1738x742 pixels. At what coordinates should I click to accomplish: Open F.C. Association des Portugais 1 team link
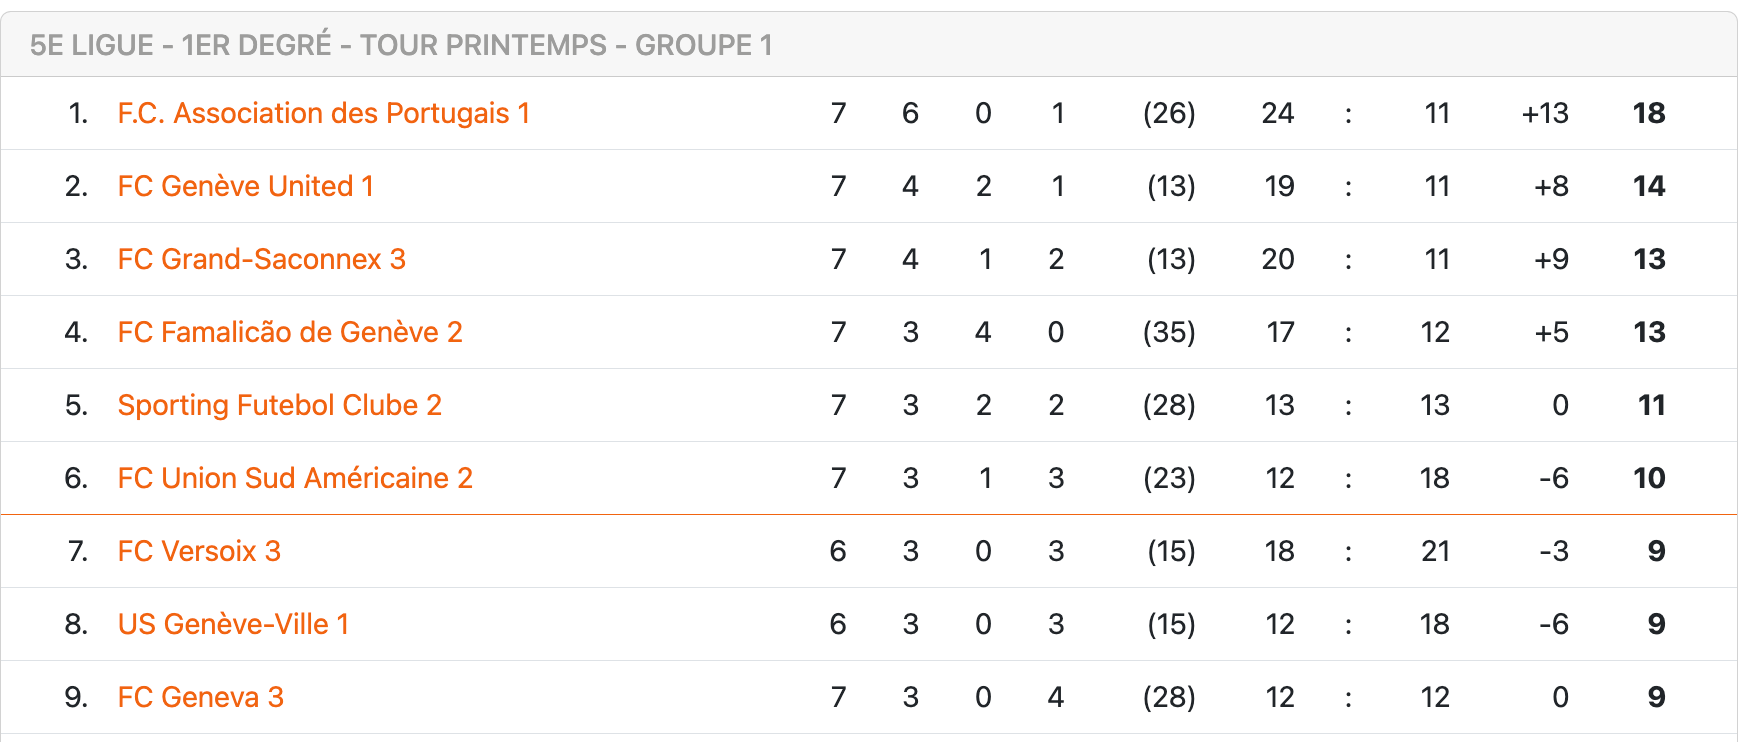[323, 113]
